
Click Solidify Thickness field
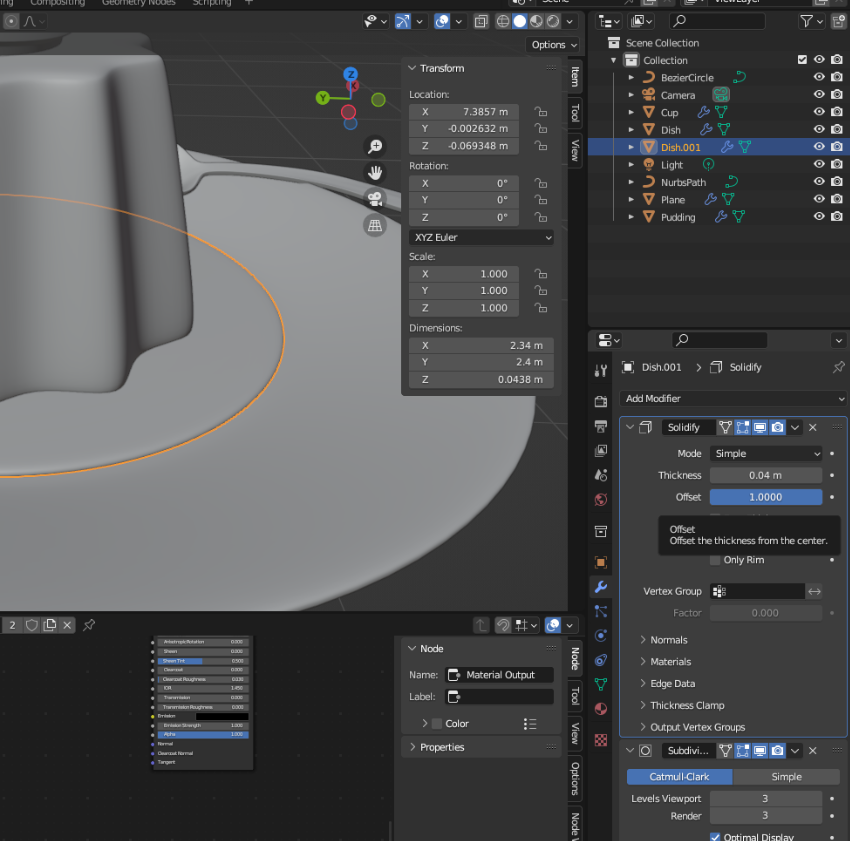(766, 475)
